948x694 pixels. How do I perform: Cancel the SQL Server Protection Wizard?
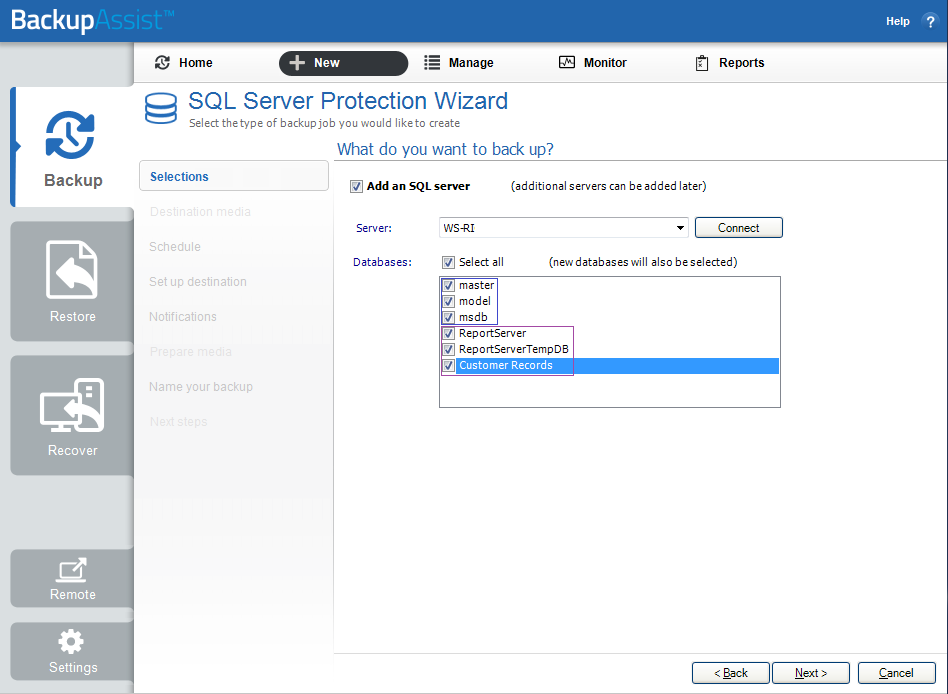[x=897, y=673]
